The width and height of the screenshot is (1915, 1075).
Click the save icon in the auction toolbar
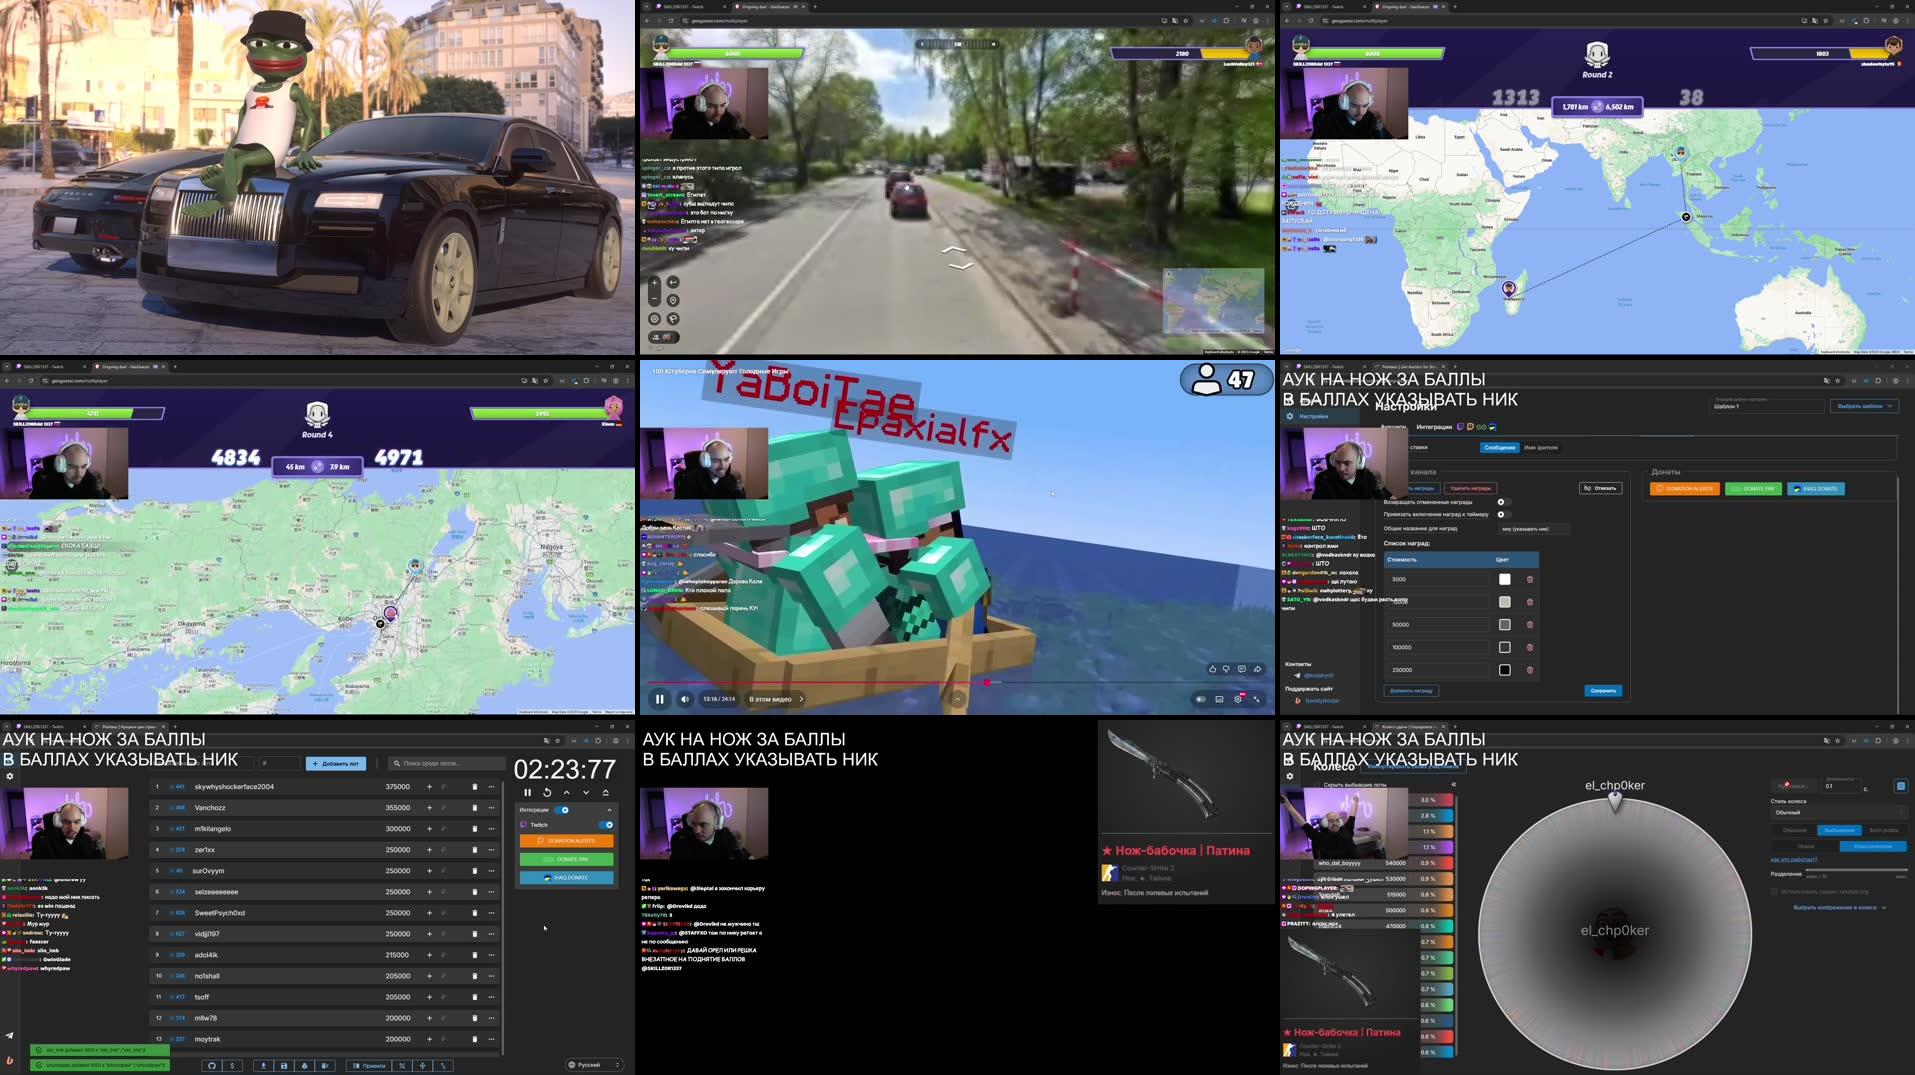coord(283,1065)
